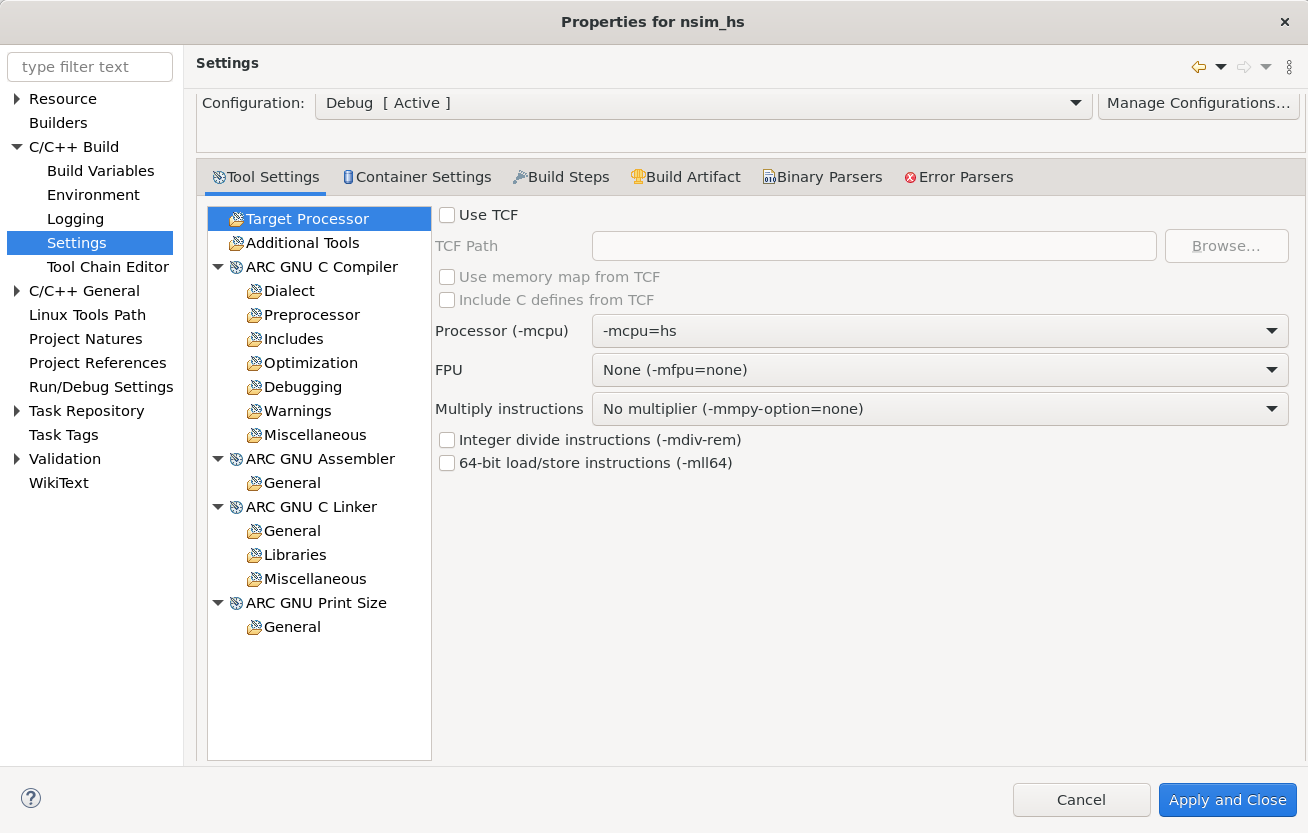Click the back navigation arrow icon

[x=1198, y=67]
